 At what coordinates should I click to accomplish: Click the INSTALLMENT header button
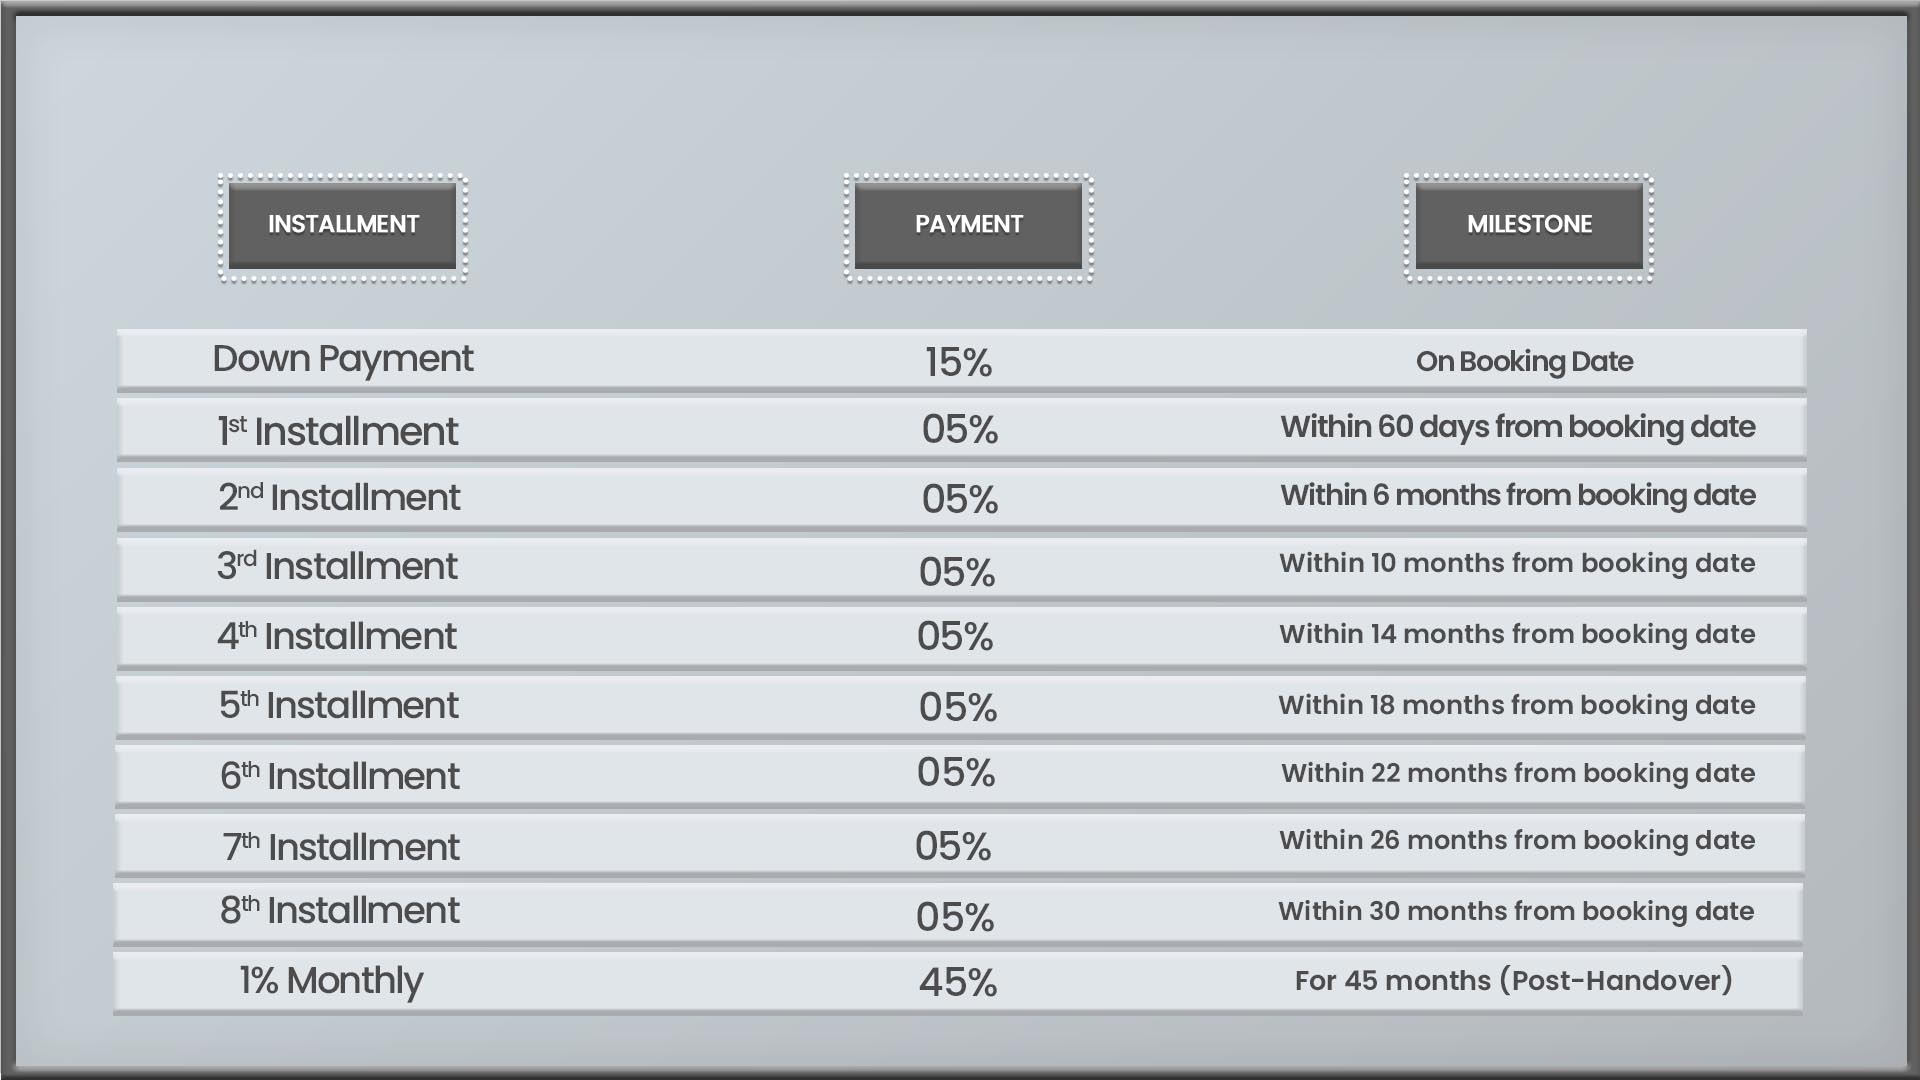tap(343, 225)
